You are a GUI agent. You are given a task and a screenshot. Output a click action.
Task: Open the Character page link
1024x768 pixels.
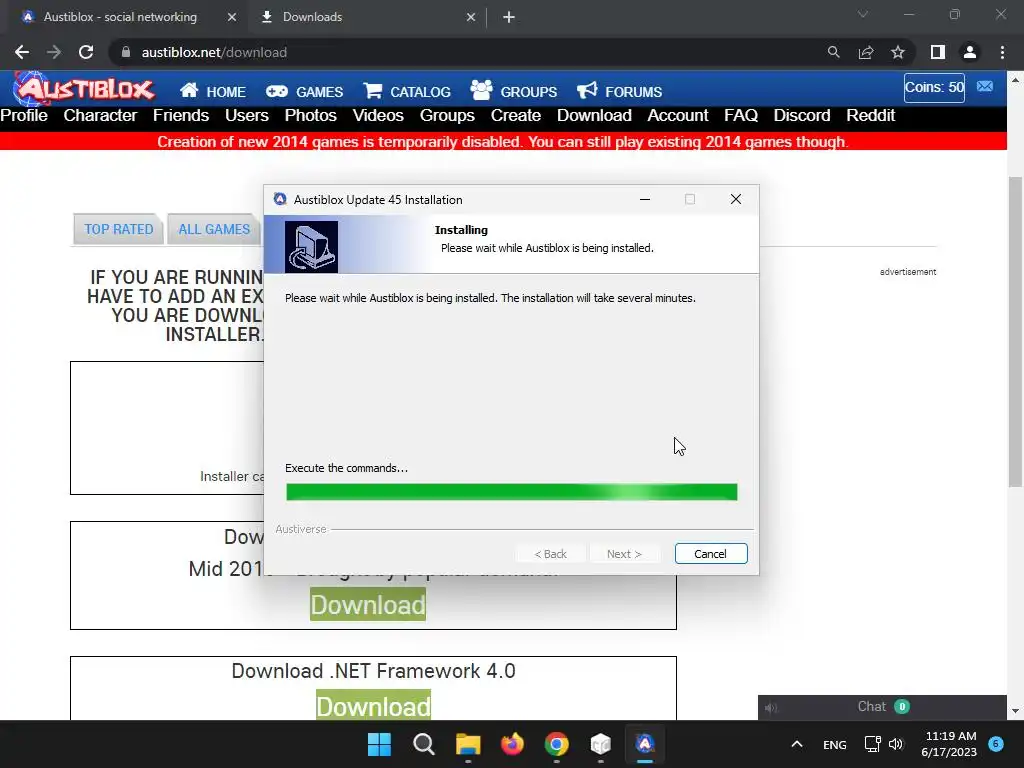pos(100,116)
